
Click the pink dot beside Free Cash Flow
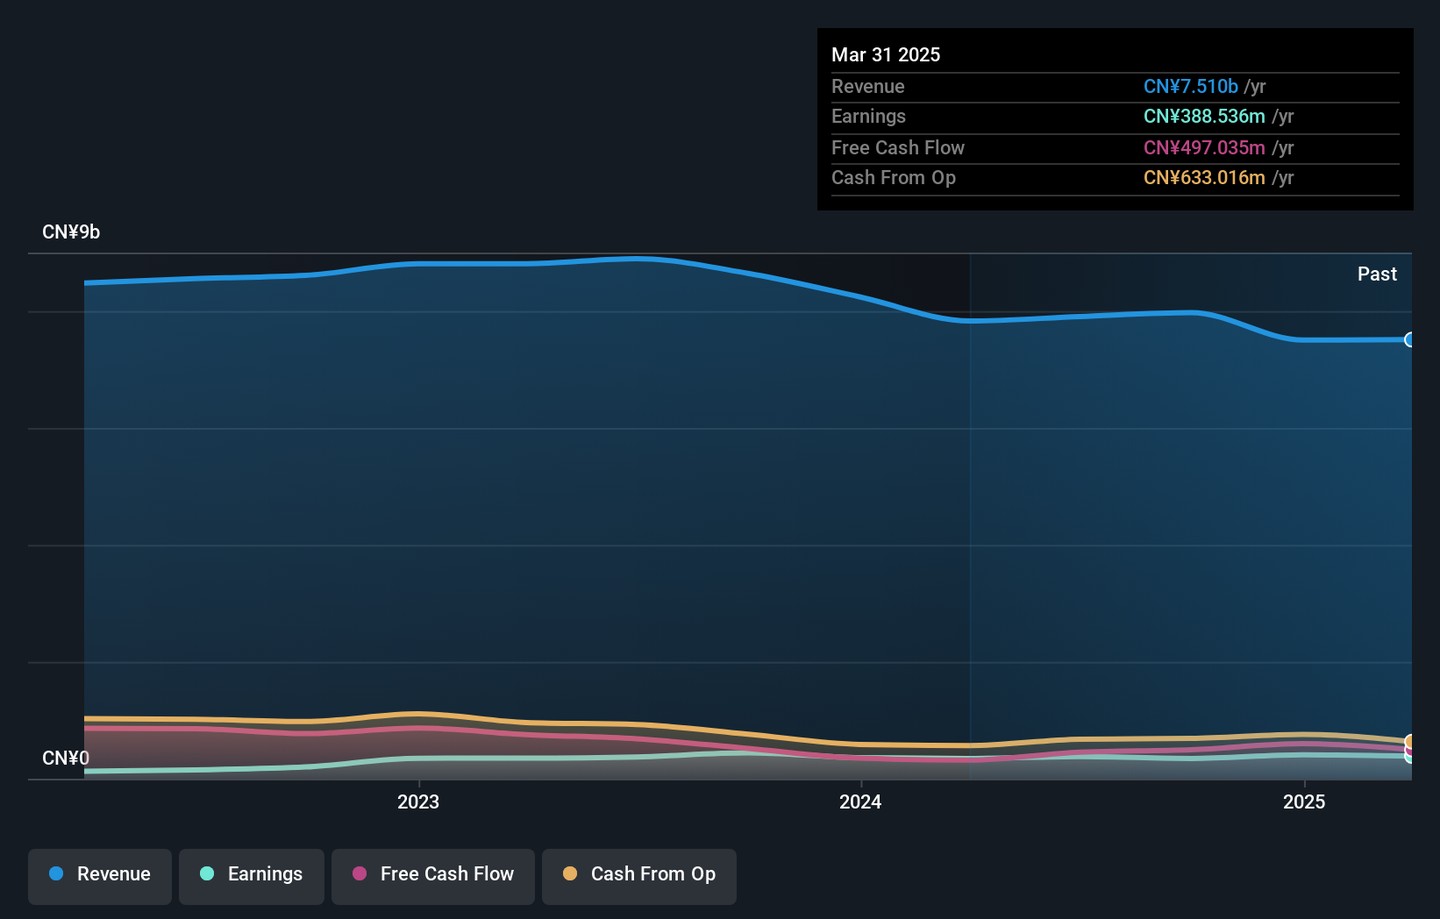click(x=360, y=874)
